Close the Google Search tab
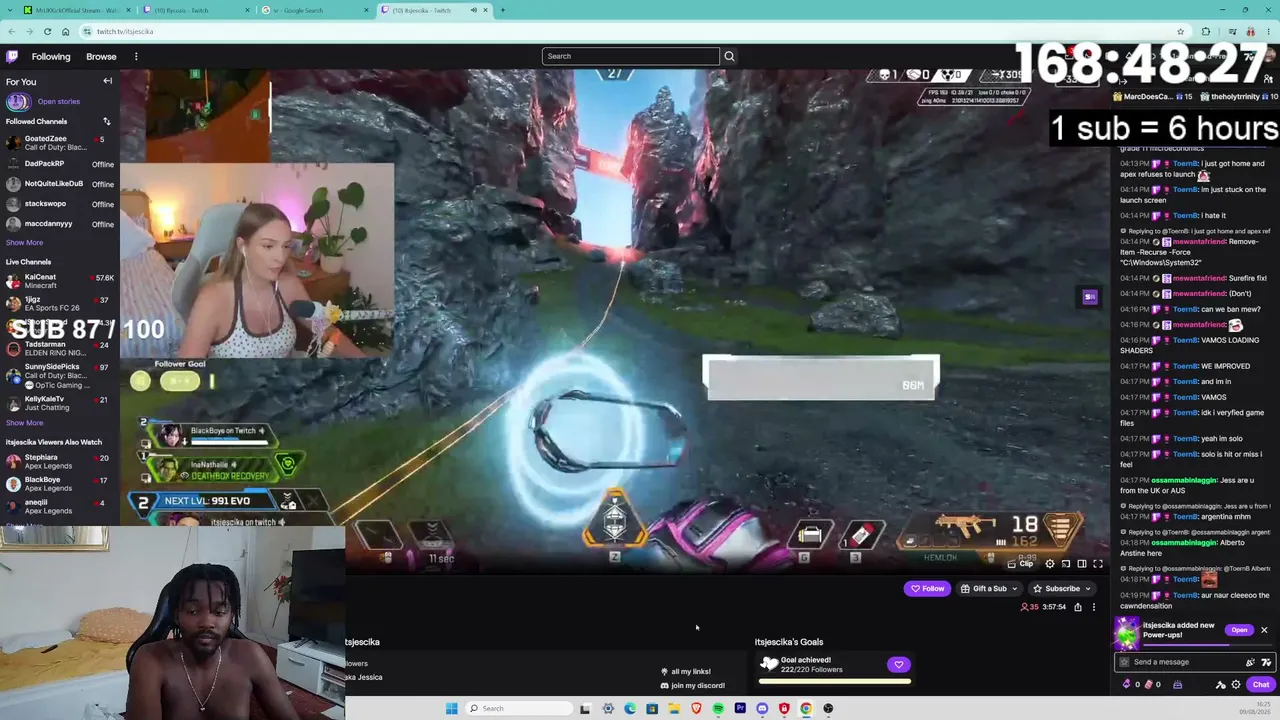This screenshot has width=1280, height=720. click(x=365, y=10)
